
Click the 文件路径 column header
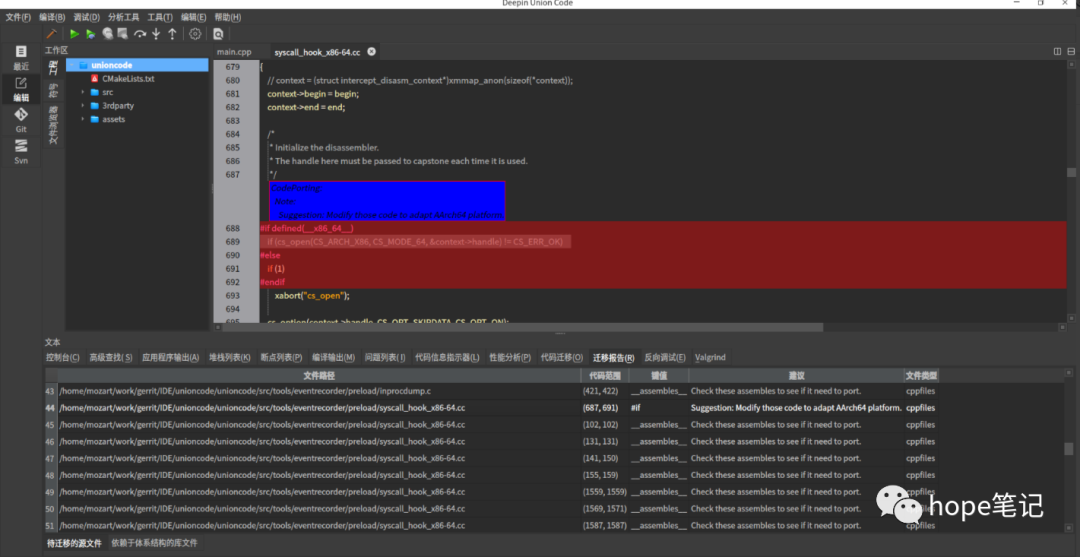click(319, 376)
